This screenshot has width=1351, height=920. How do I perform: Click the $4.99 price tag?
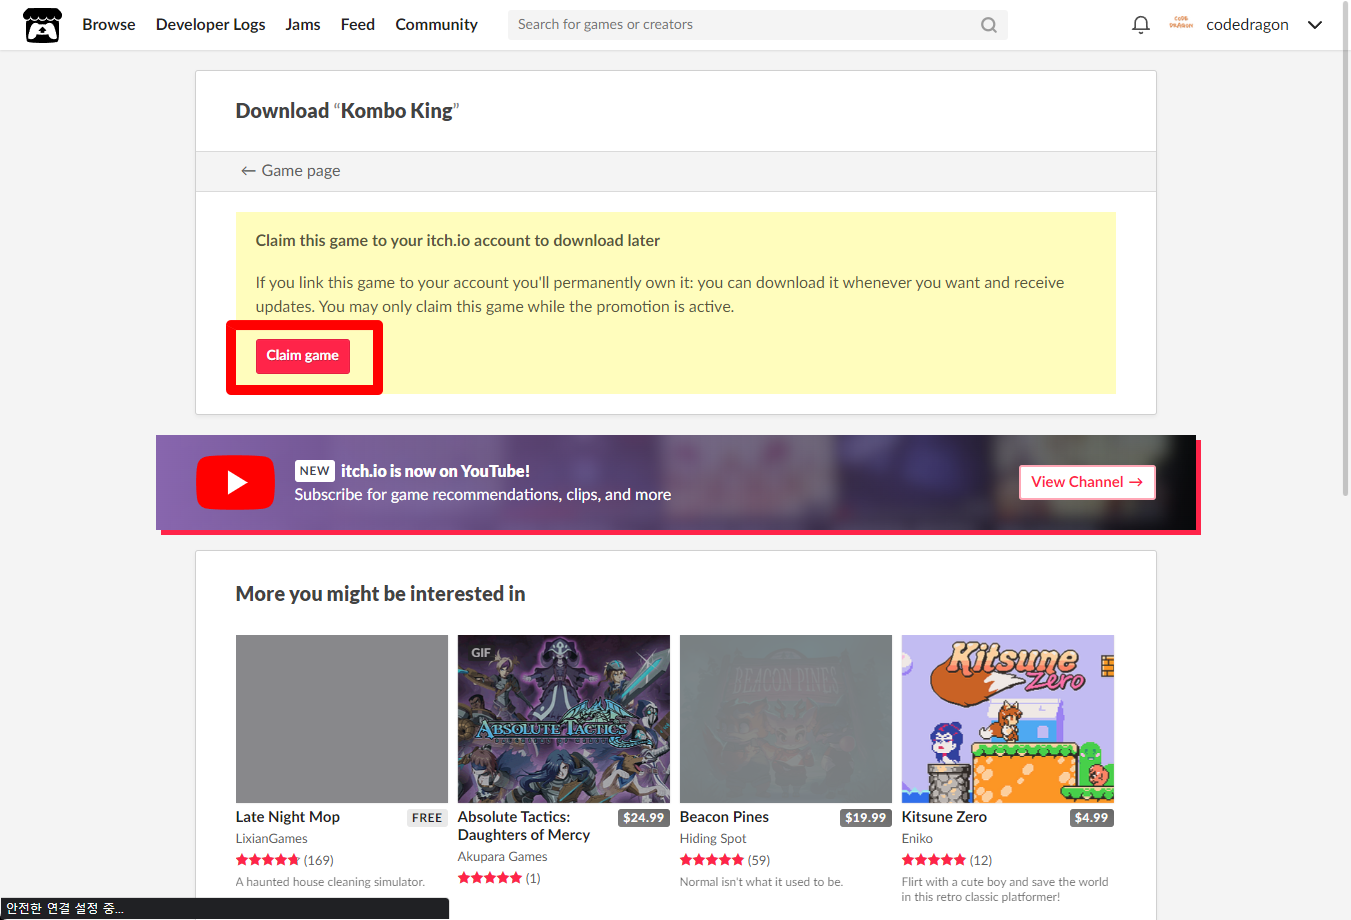pos(1091,818)
